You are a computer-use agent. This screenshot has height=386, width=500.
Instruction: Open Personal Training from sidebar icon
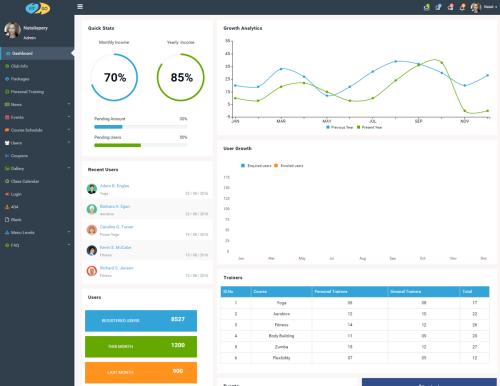7,92
